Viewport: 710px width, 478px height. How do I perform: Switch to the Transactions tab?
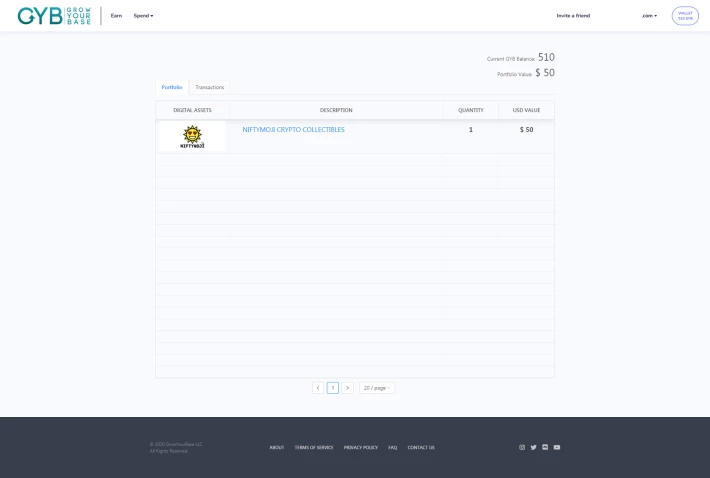(x=210, y=87)
